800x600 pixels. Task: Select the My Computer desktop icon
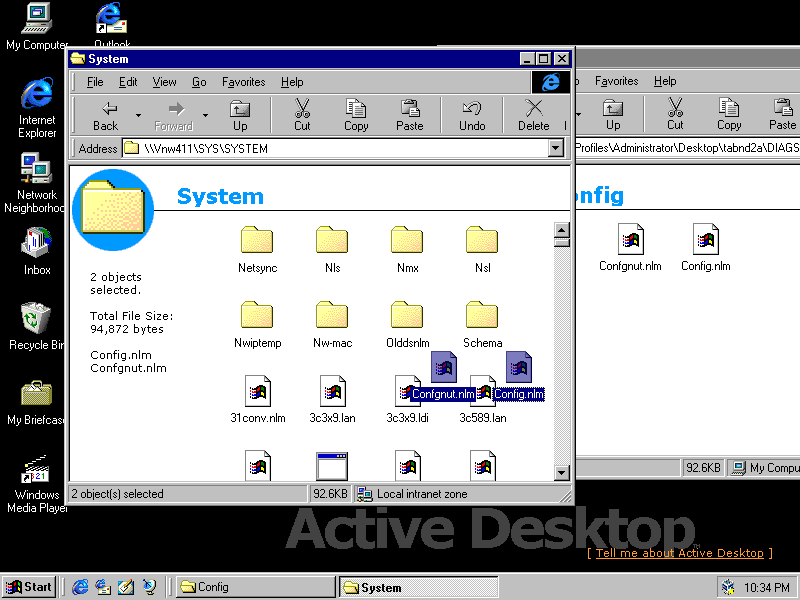click(37, 27)
